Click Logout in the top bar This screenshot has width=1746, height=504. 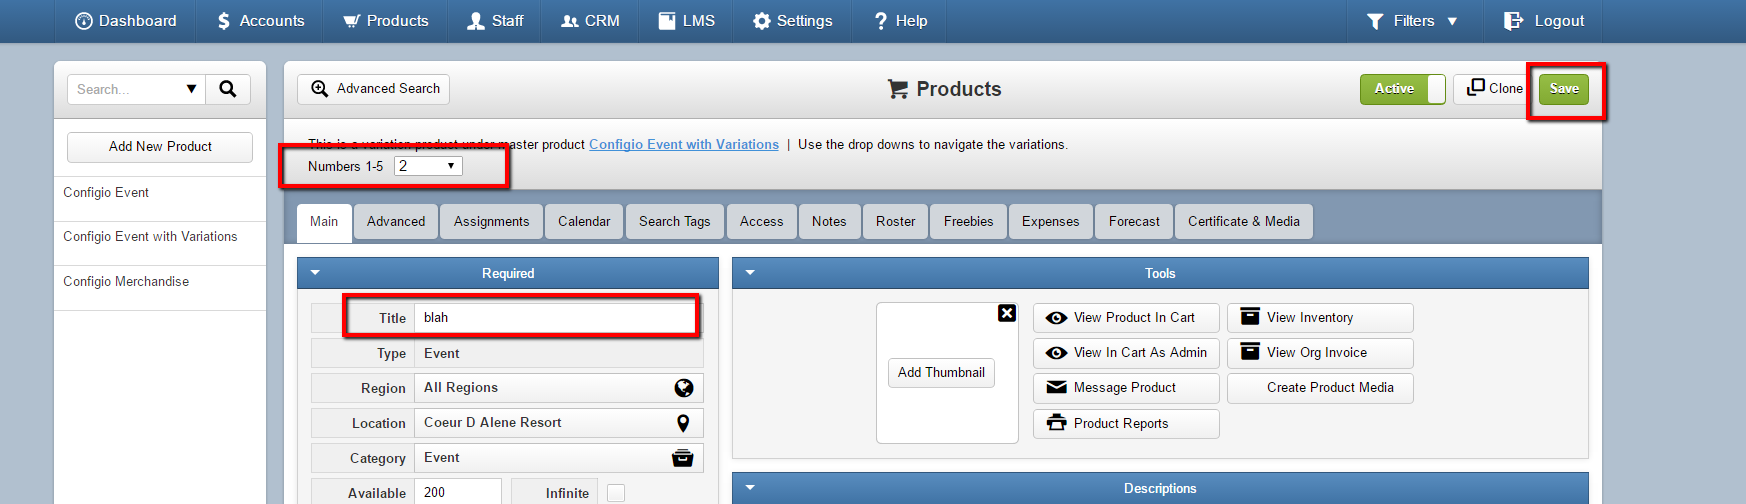1544,21
